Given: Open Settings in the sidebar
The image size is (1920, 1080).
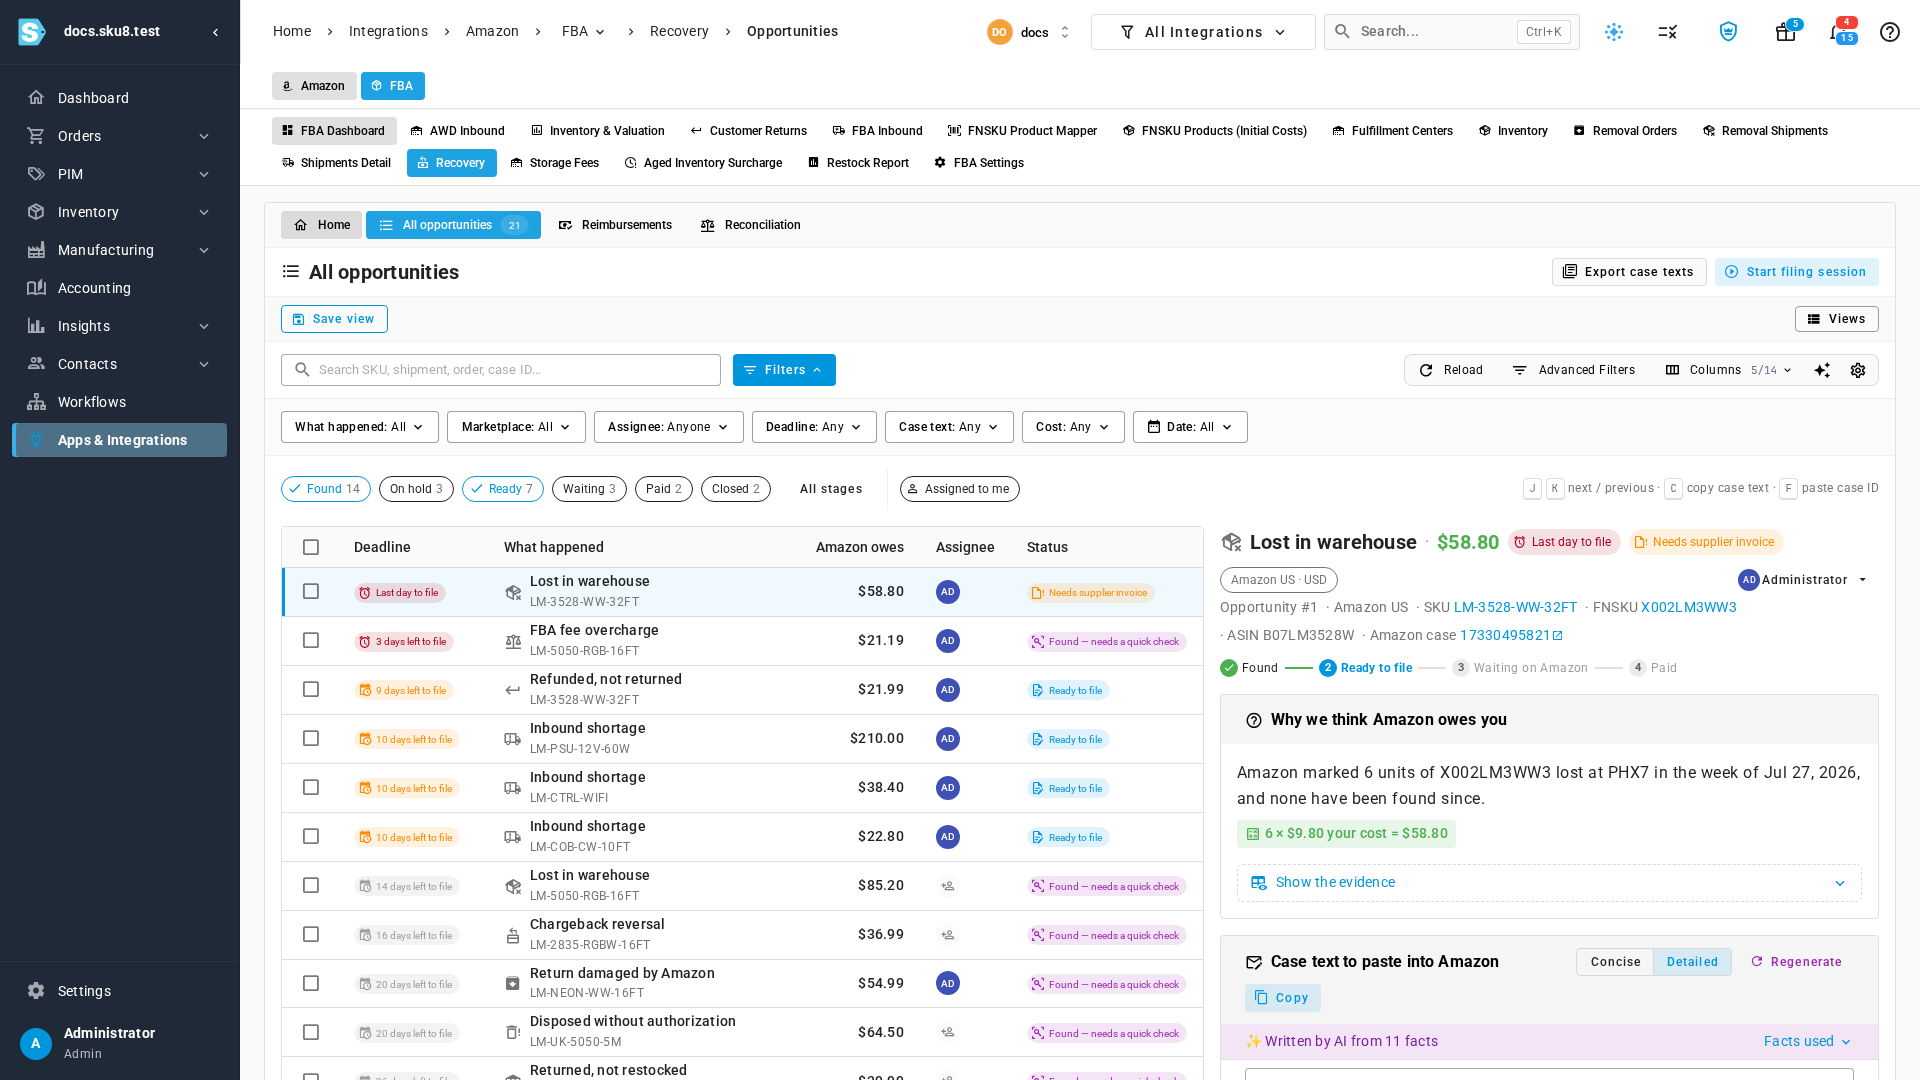Looking at the screenshot, I should click(x=120, y=991).
